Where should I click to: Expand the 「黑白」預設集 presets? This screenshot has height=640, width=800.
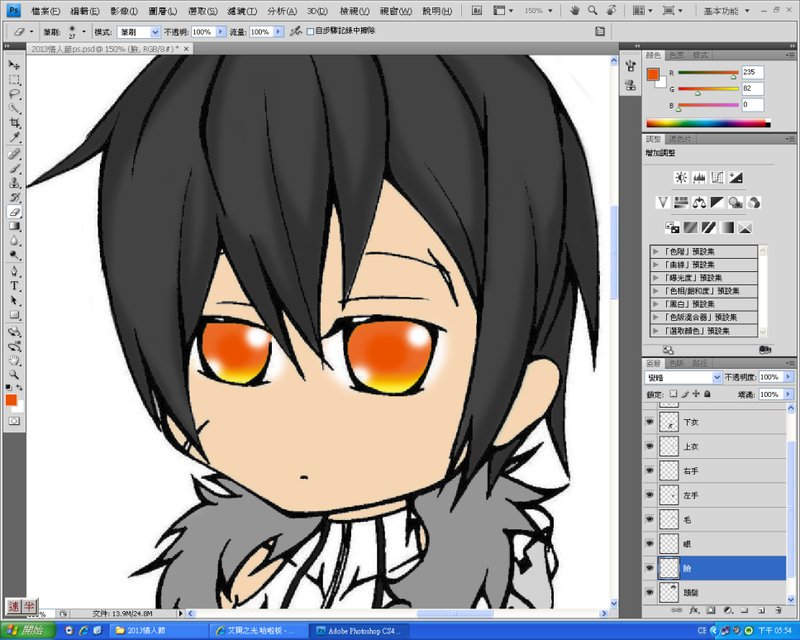tap(656, 304)
